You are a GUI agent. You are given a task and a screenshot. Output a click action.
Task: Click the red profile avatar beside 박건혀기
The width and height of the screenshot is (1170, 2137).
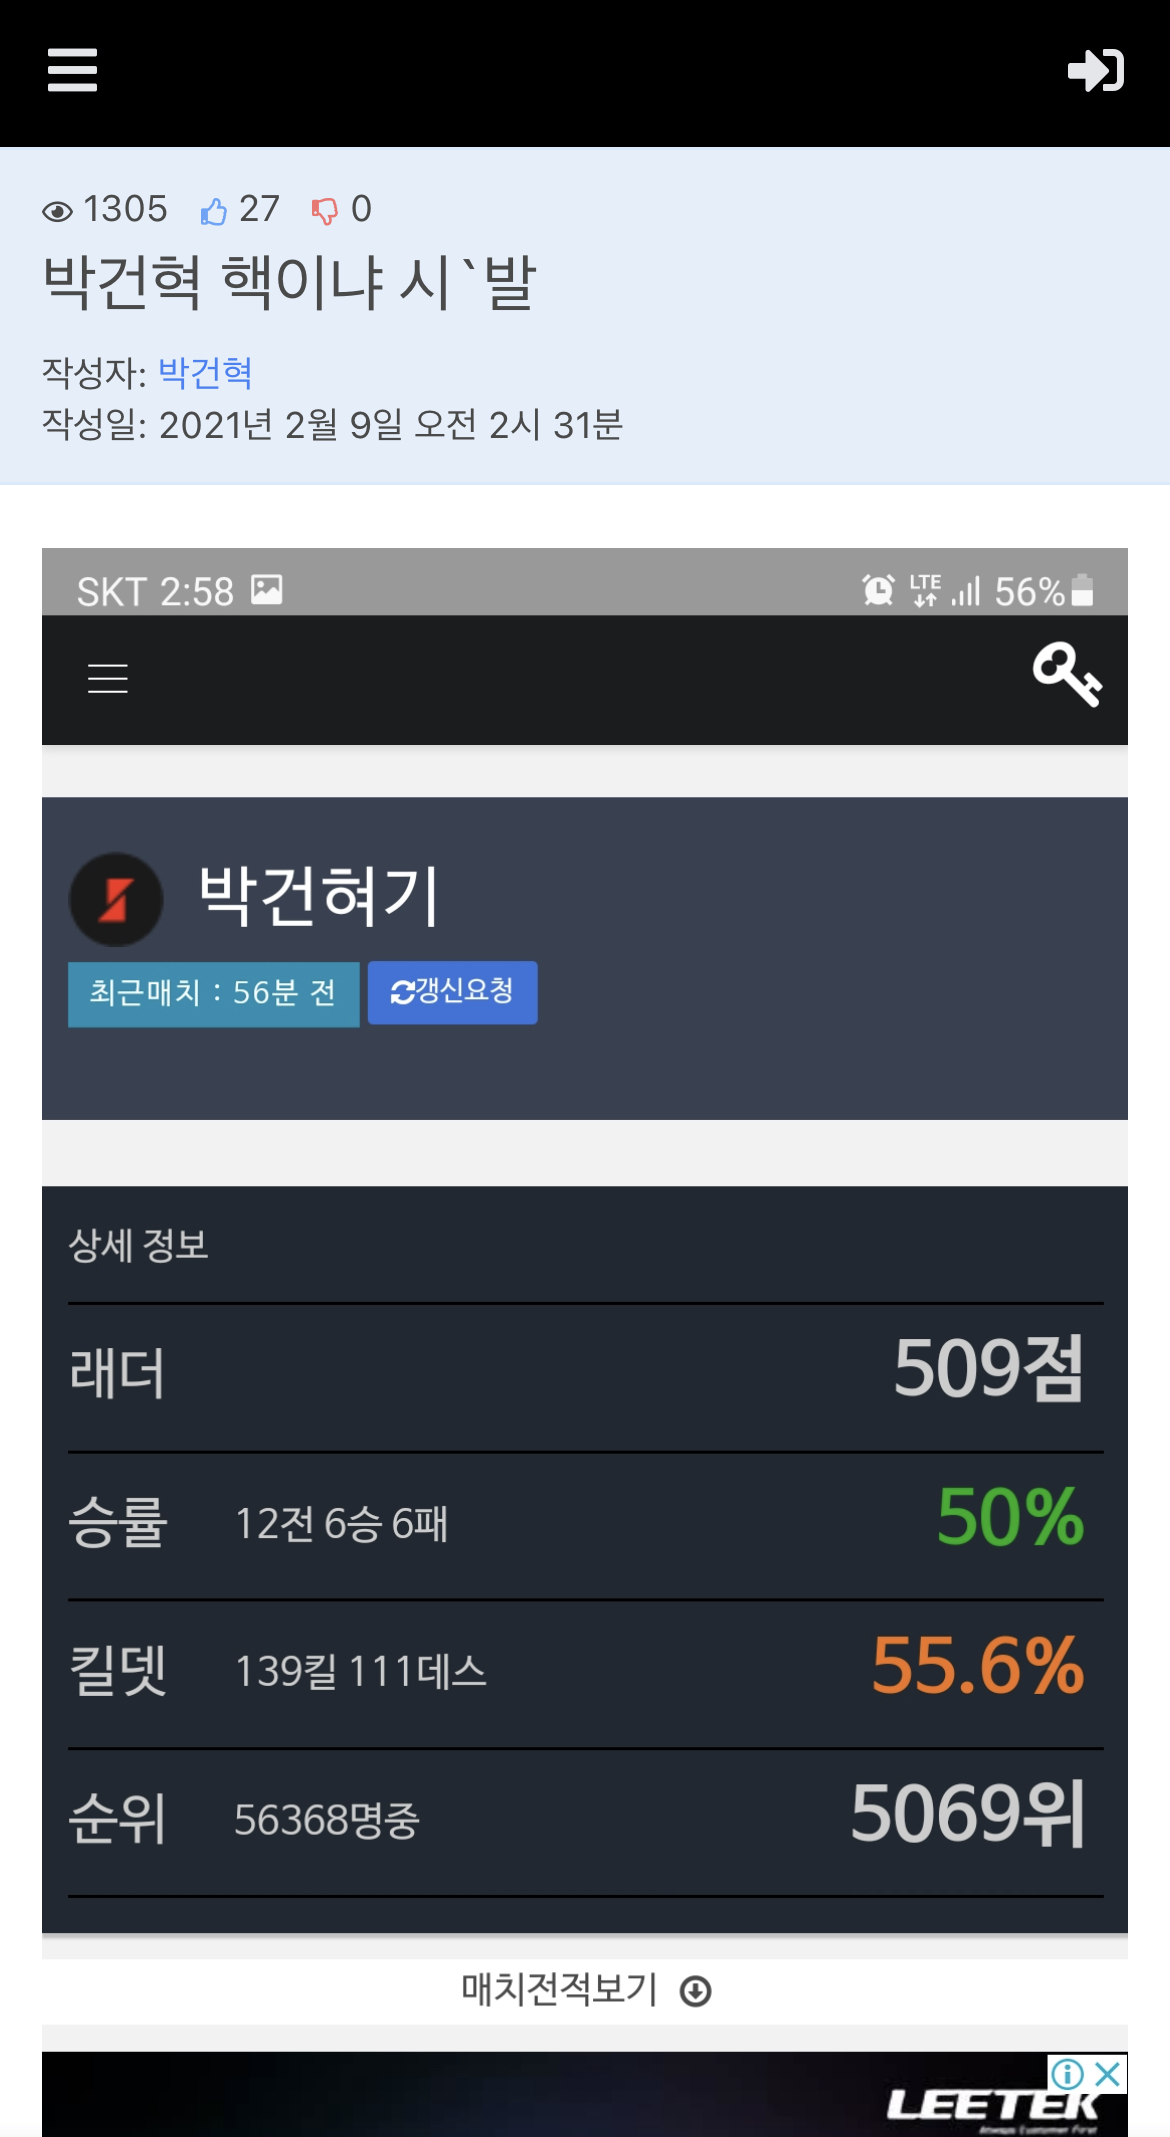pos(116,899)
